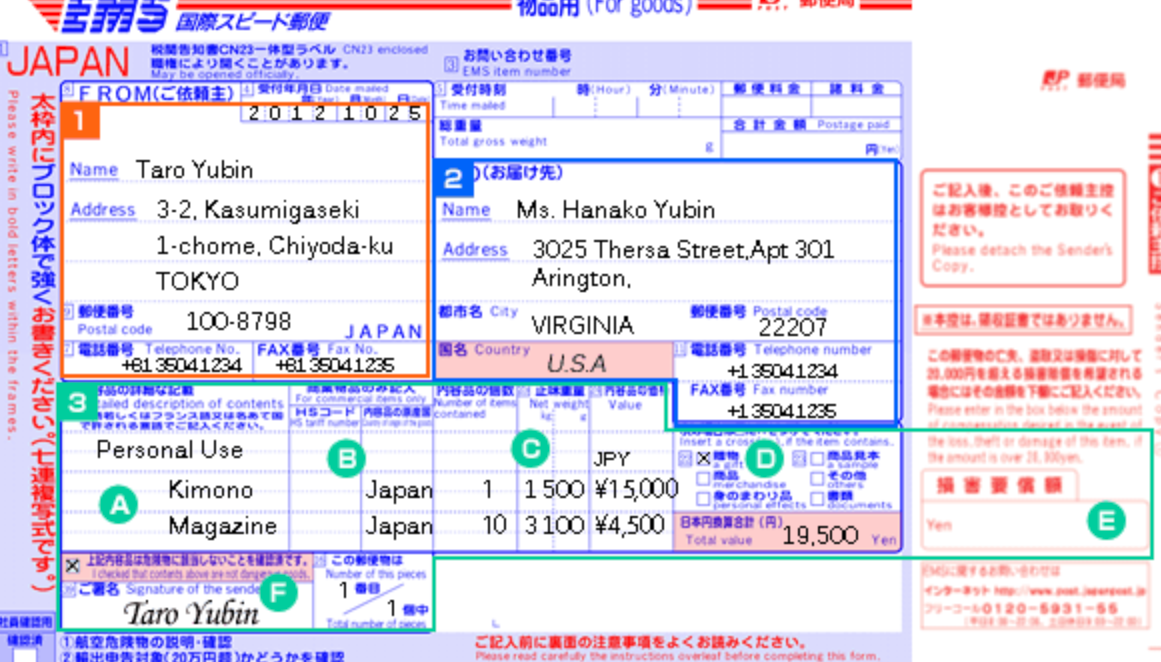Tick the 'others' checkbox

(817, 479)
